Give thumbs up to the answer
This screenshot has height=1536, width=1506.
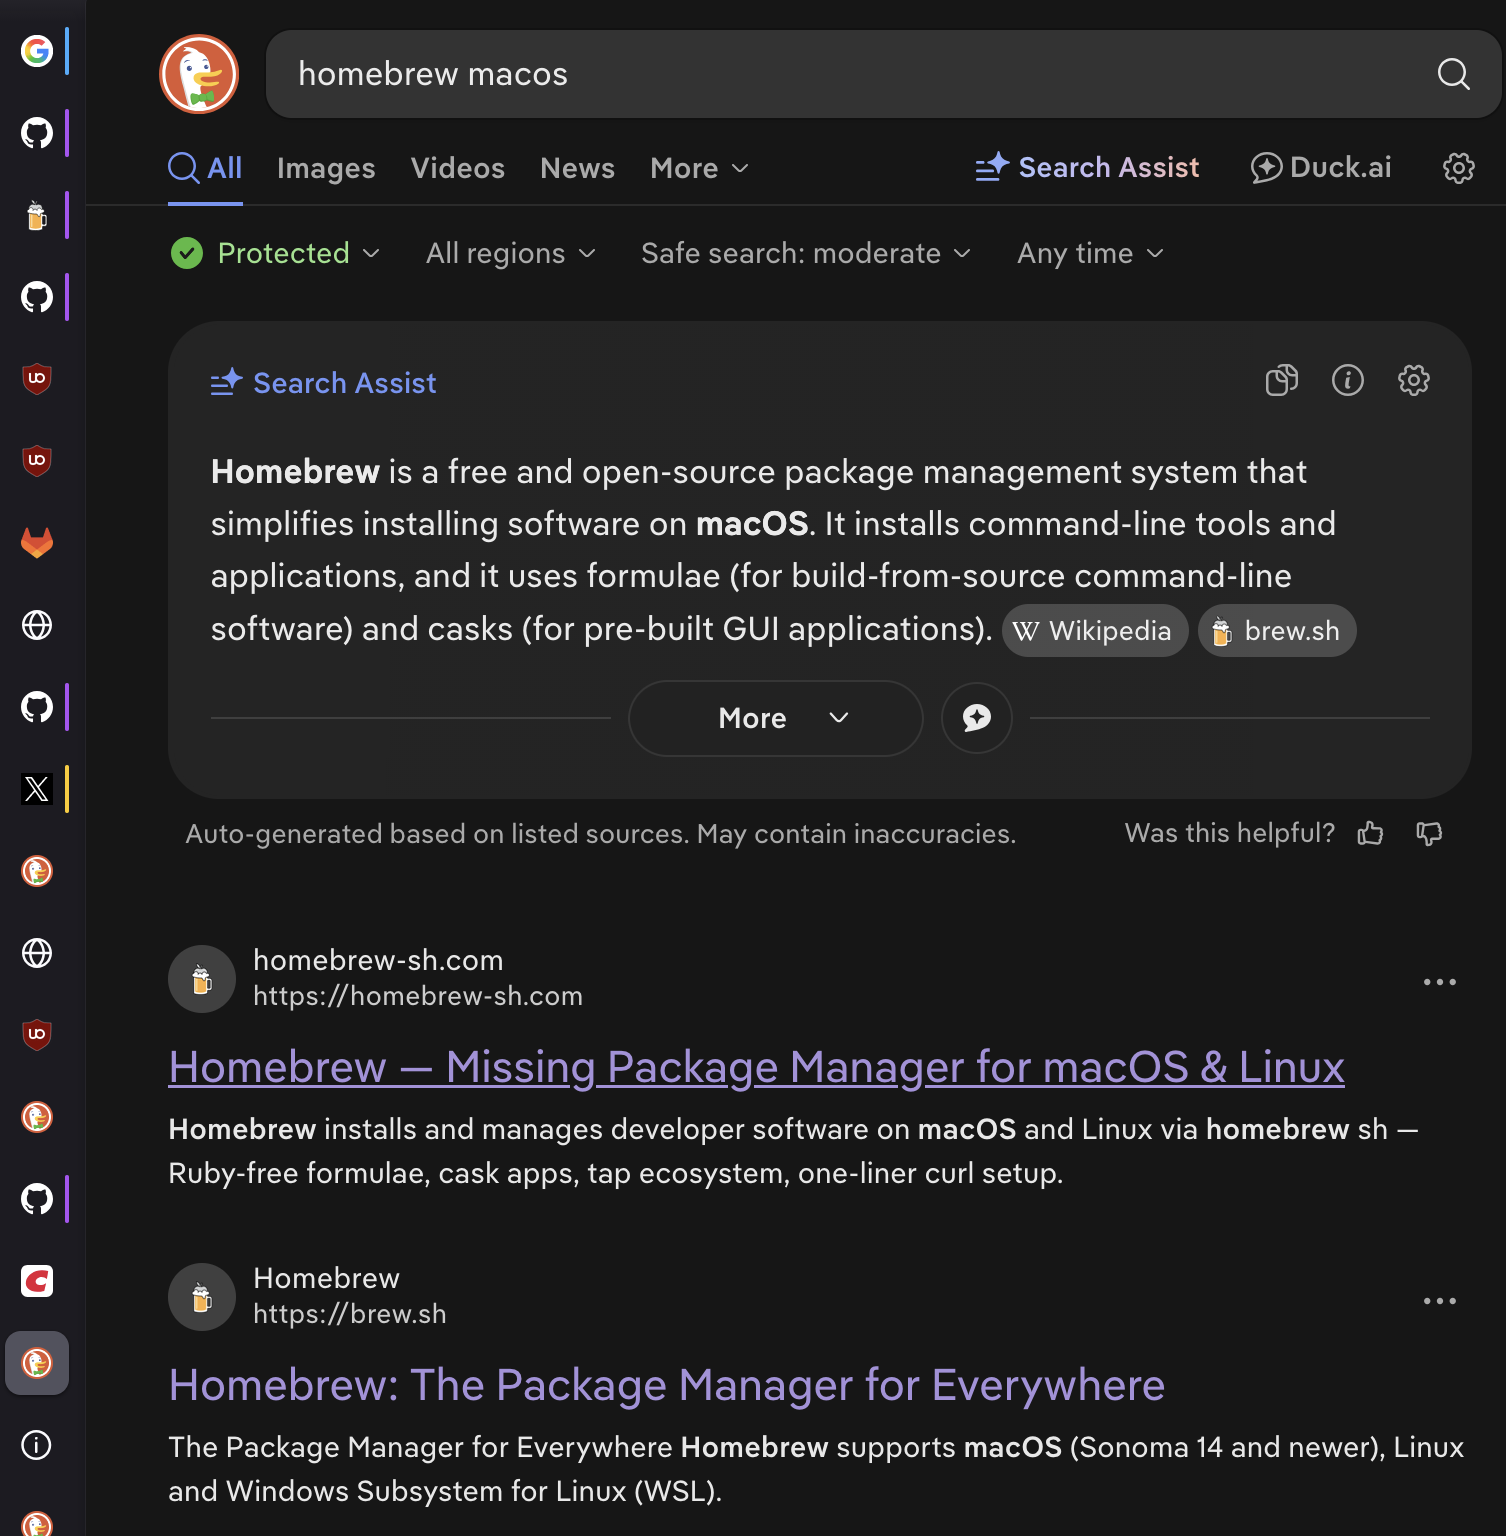point(1370,833)
